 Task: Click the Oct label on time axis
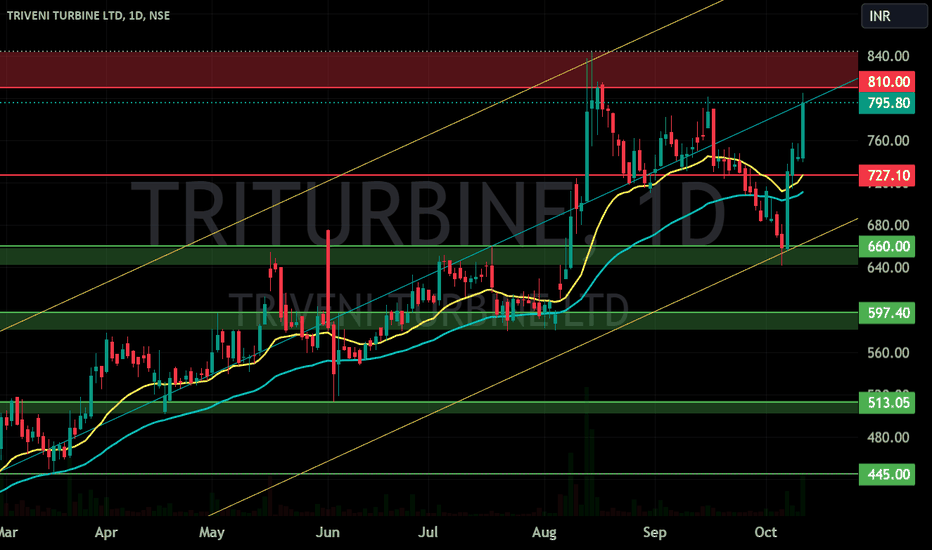click(766, 532)
